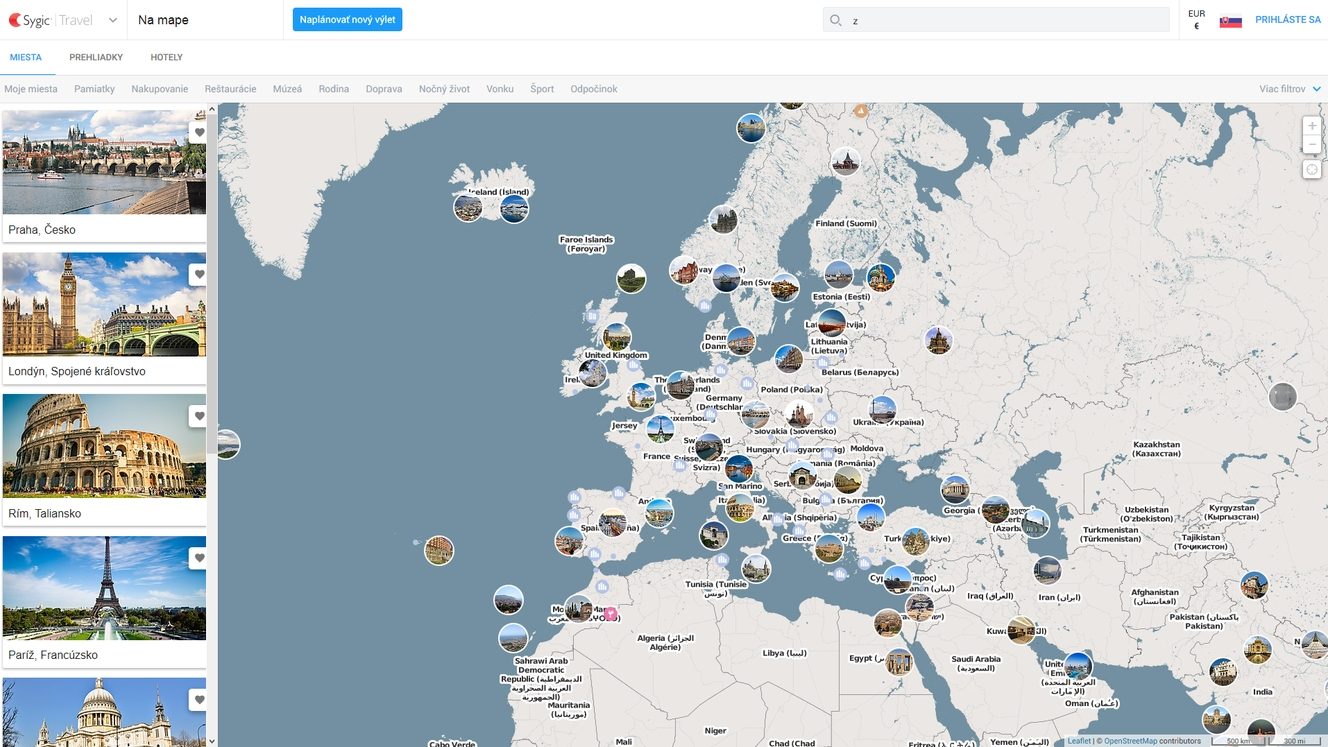The image size is (1328, 747).
Task: Select the Šport filter
Action: coord(542,89)
